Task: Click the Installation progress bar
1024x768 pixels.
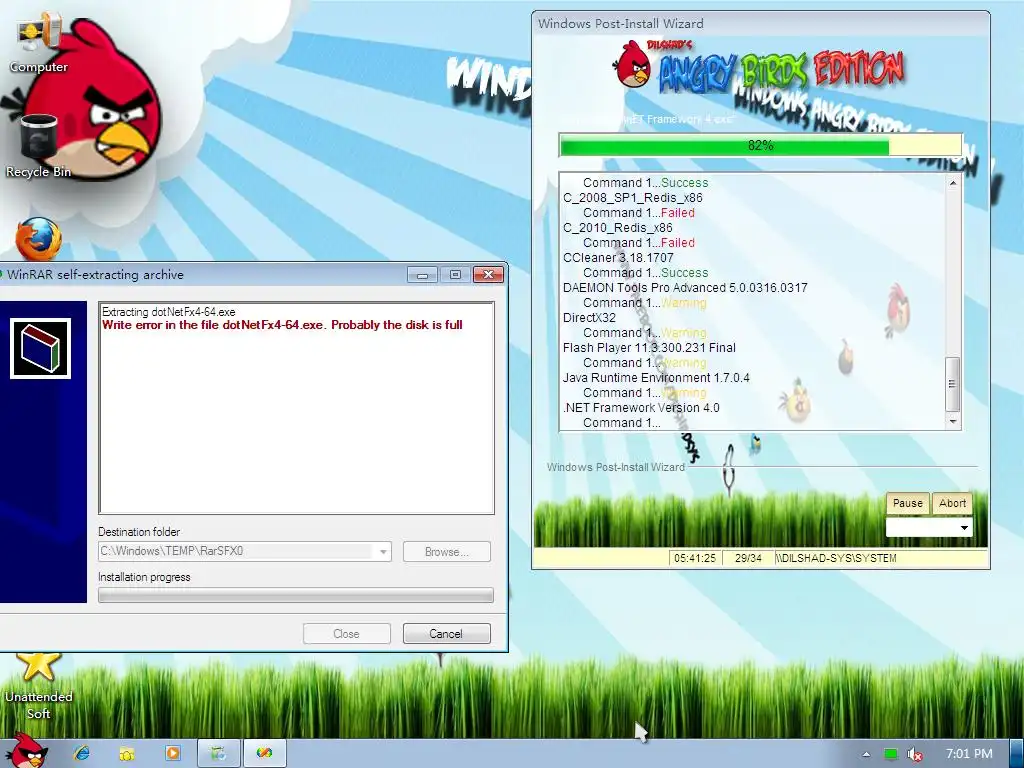Action: [296, 594]
